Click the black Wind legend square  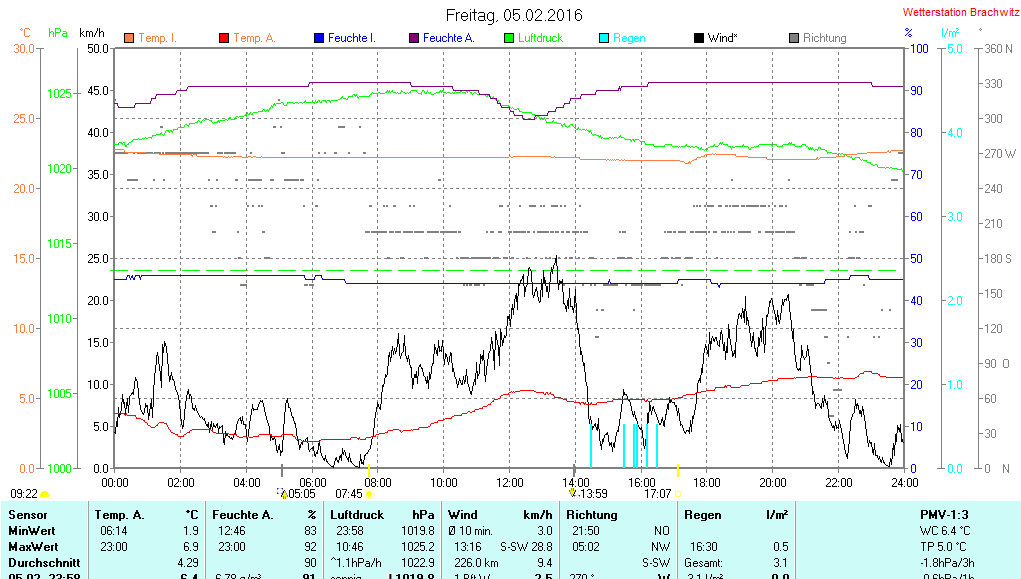pos(698,38)
